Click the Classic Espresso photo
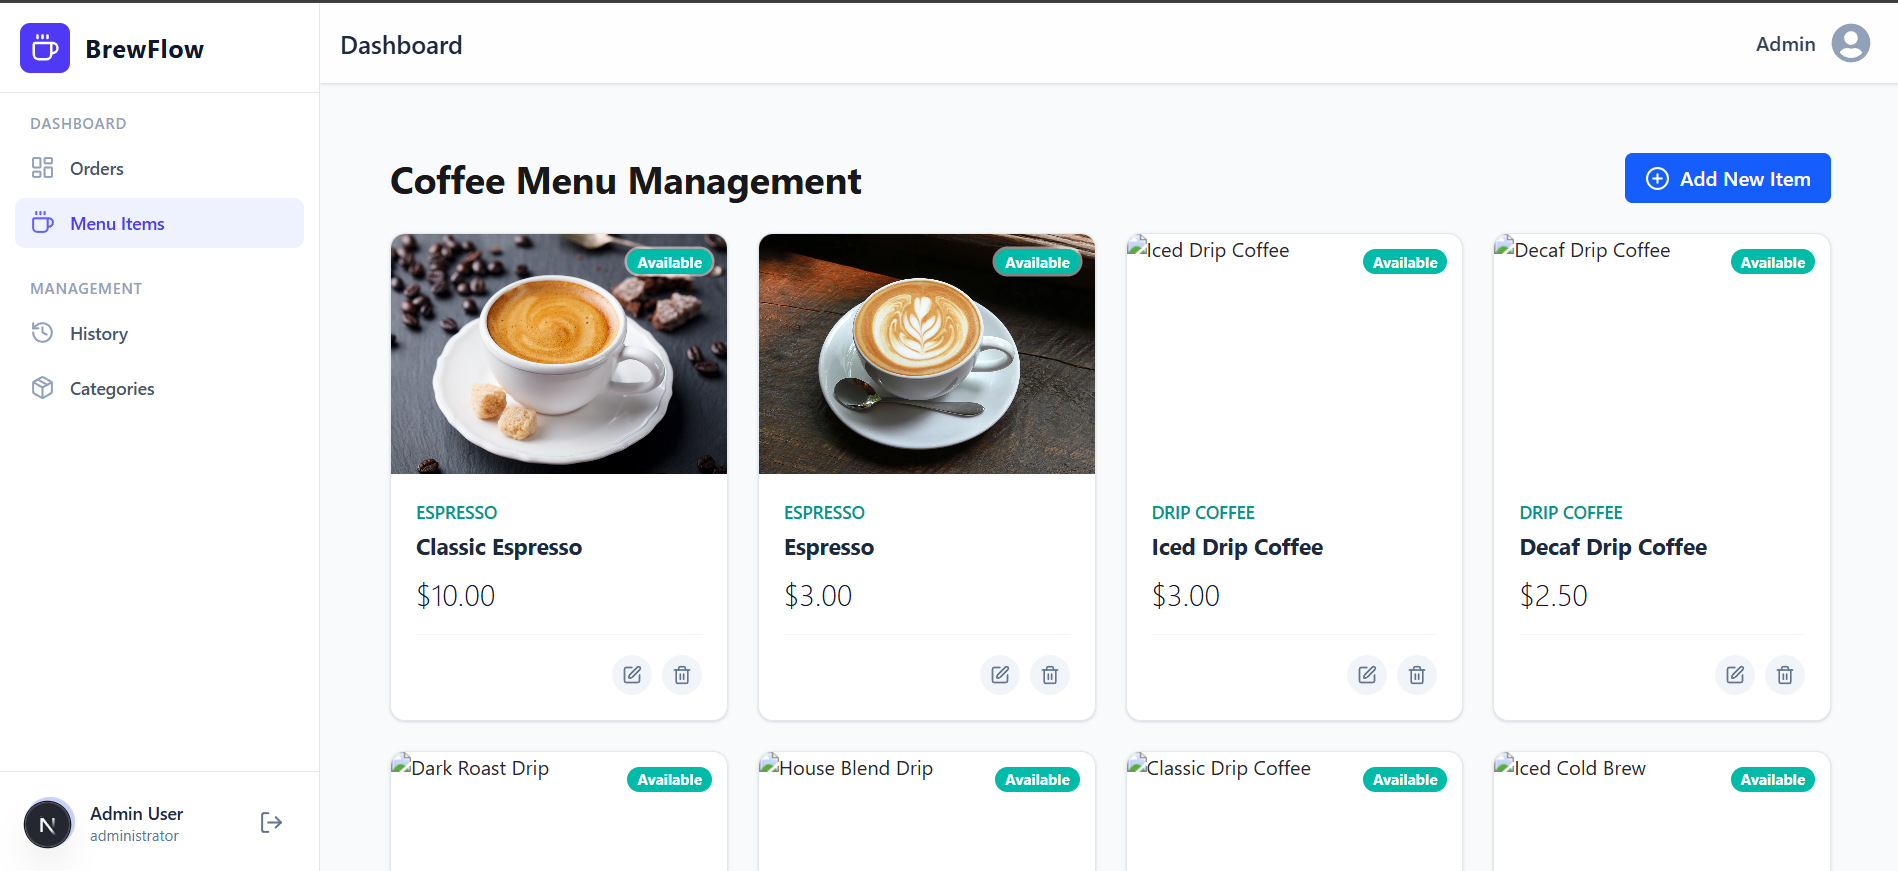Viewport: 1898px width, 871px height. coord(559,354)
